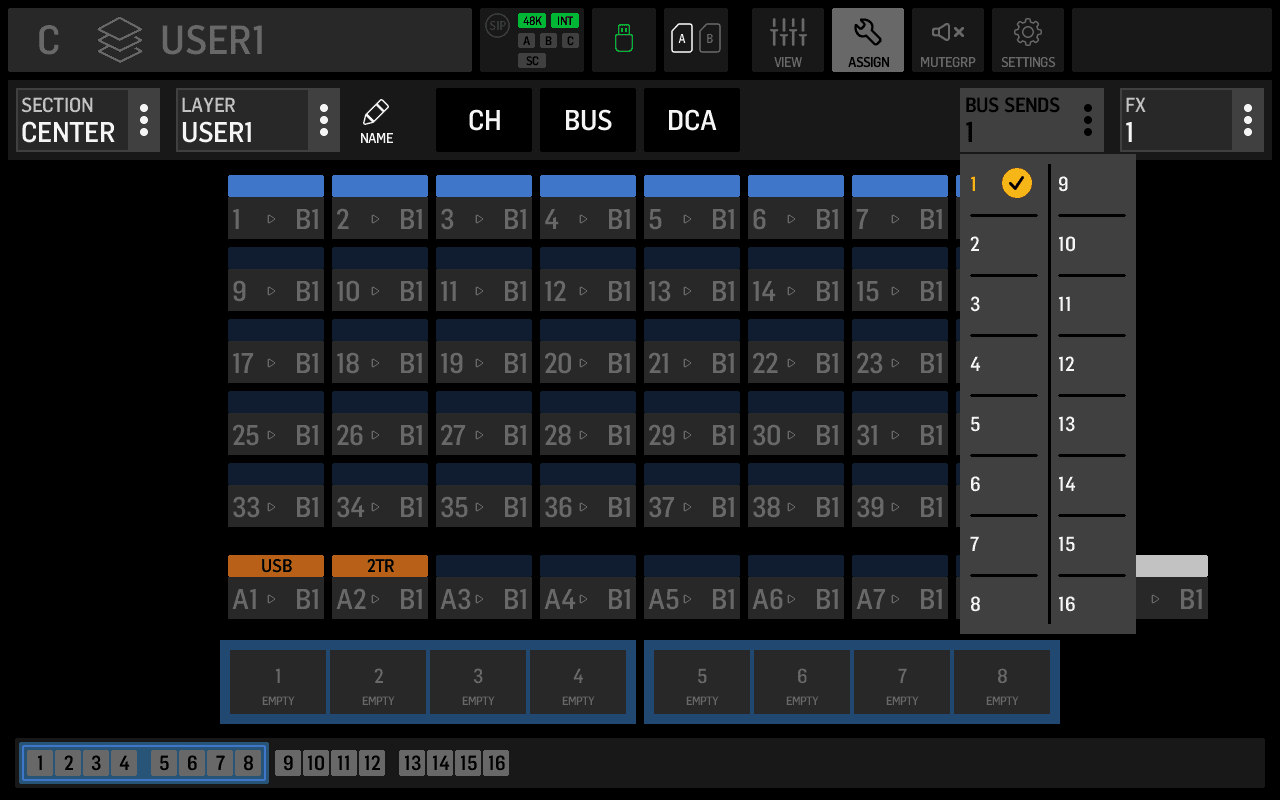
Task: Jump to strip 13 in bottom navigator
Action: [x=412, y=764]
